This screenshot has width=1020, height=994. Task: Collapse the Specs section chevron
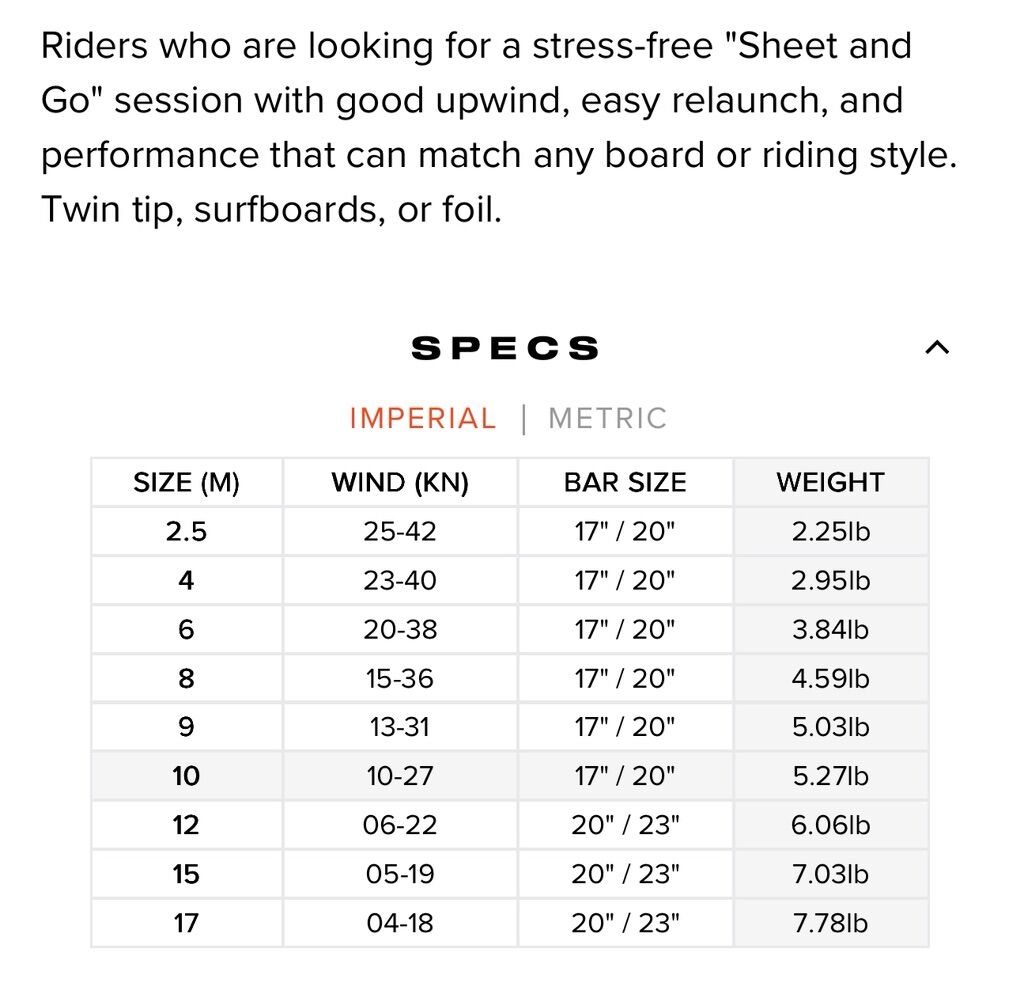[x=936, y=348]
